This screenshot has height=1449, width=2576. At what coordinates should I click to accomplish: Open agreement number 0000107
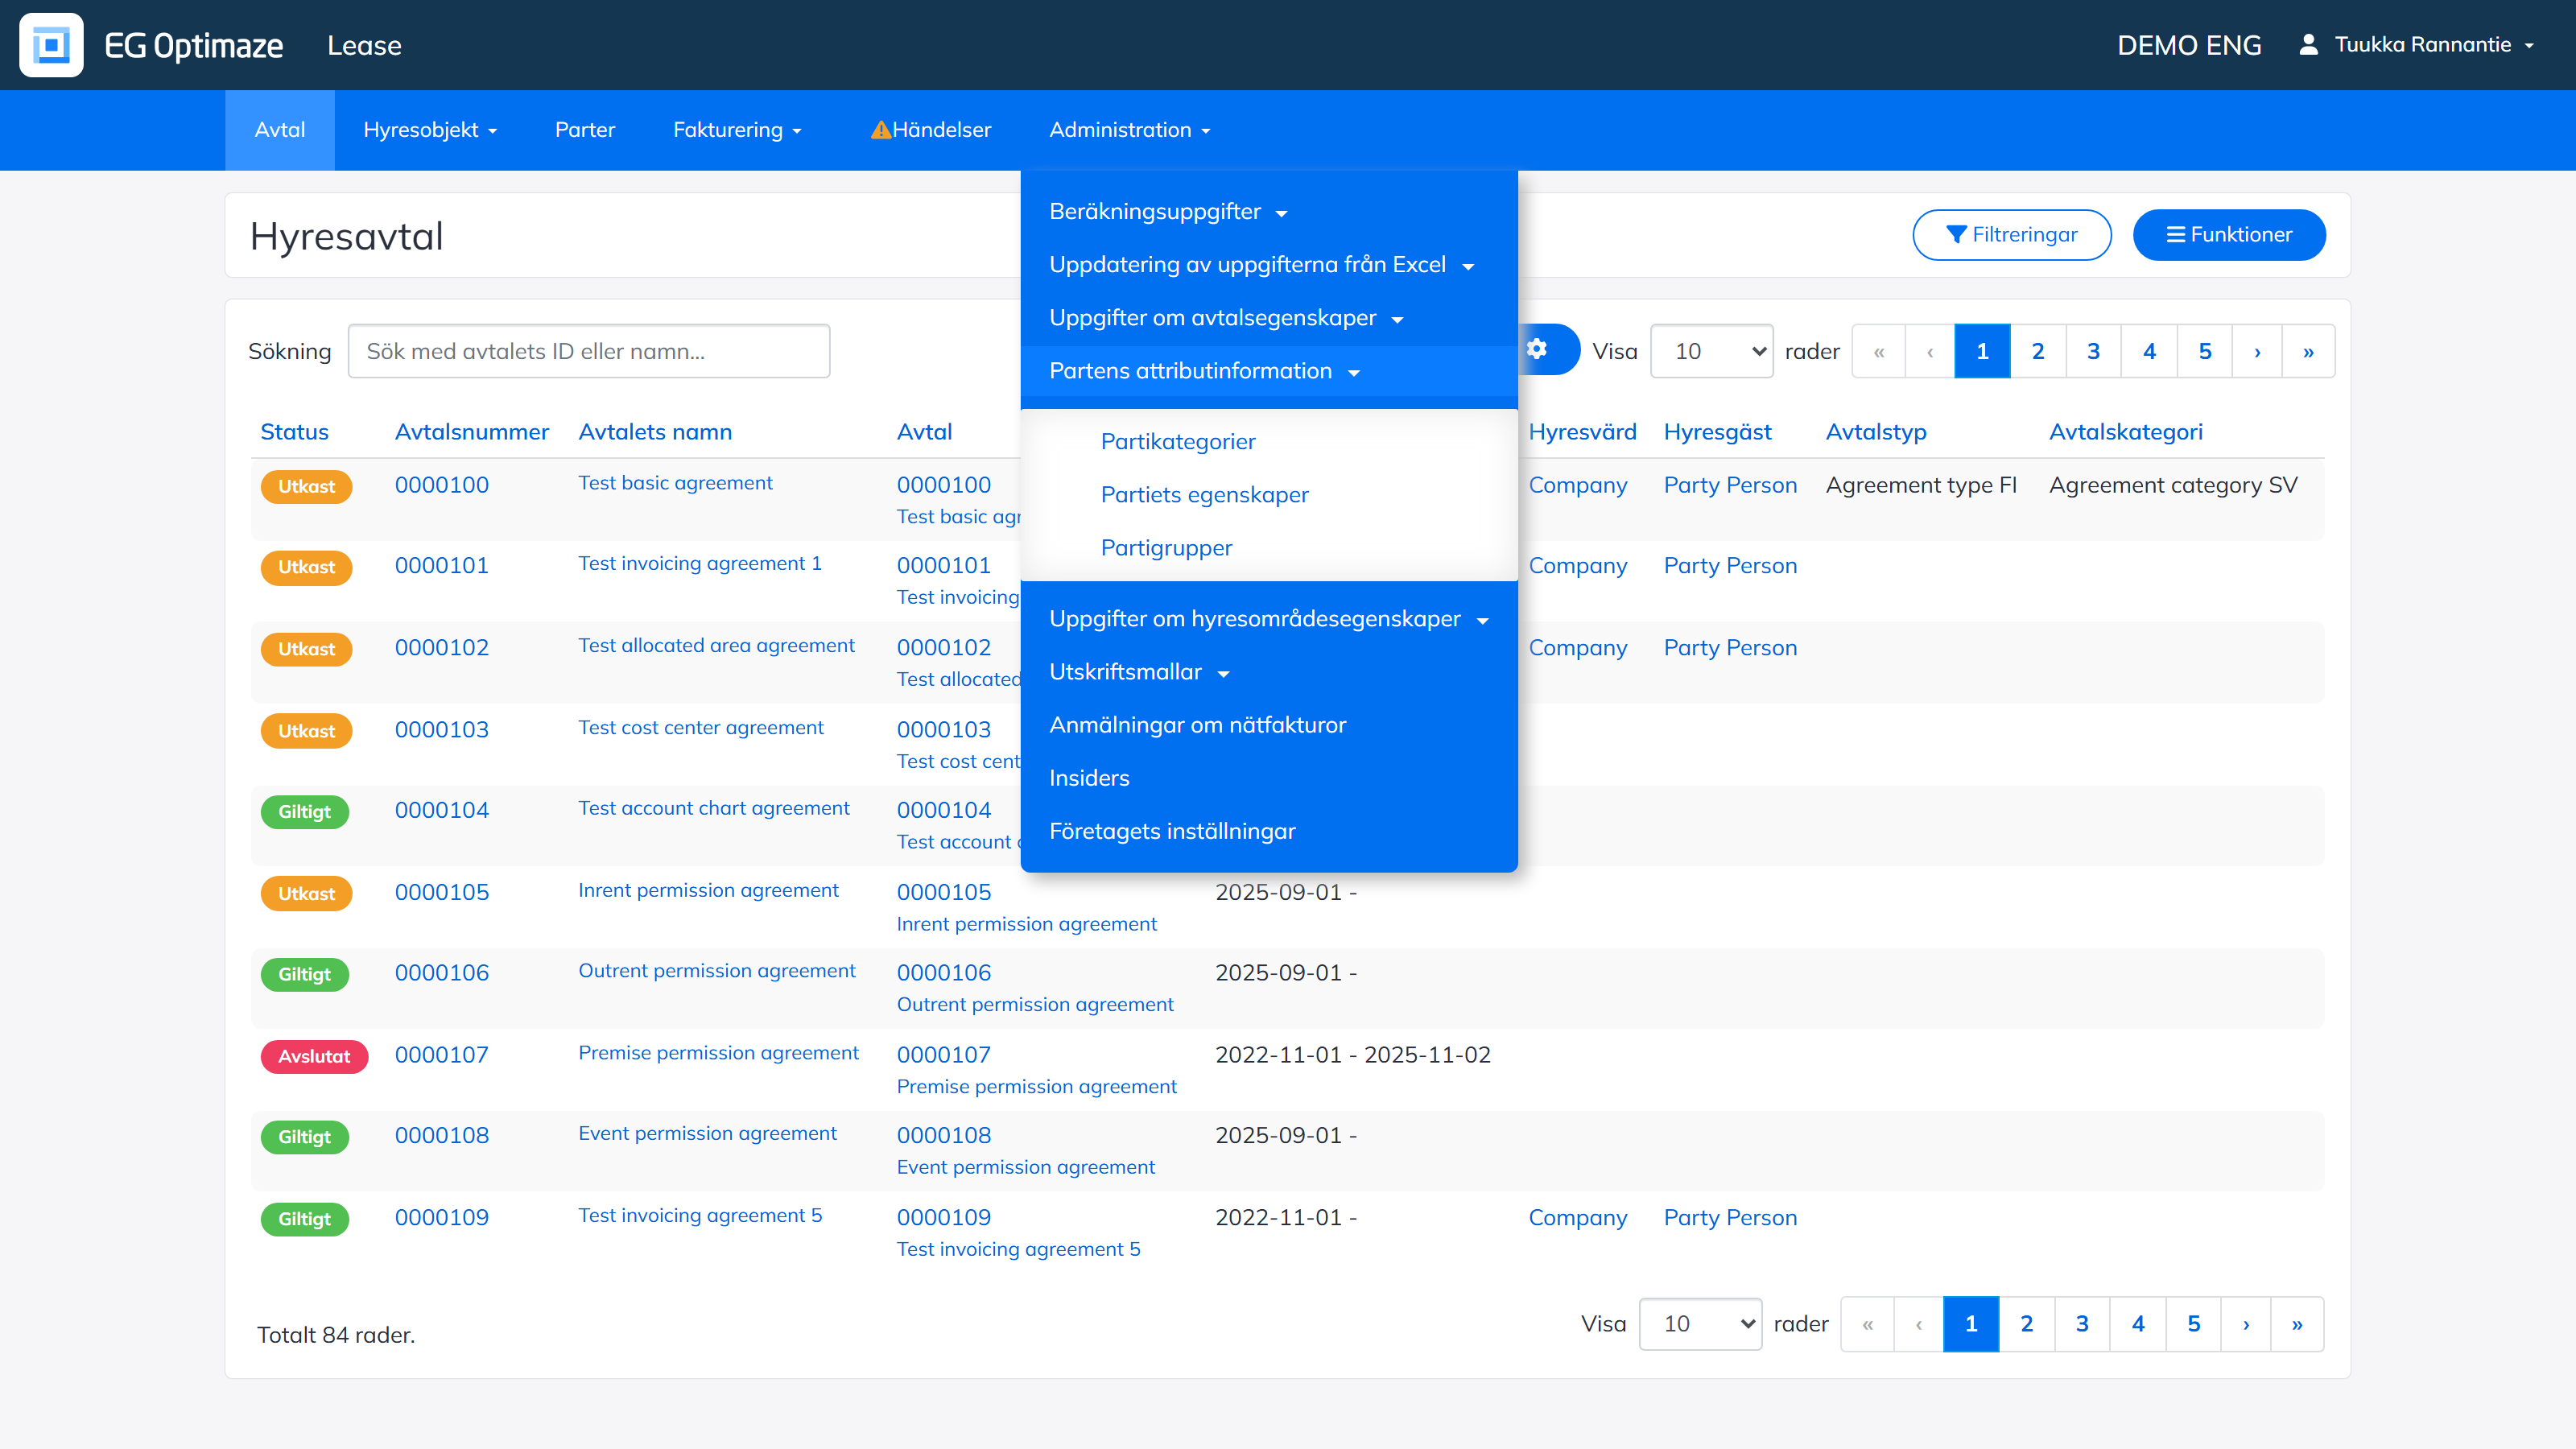[441, 1055]
